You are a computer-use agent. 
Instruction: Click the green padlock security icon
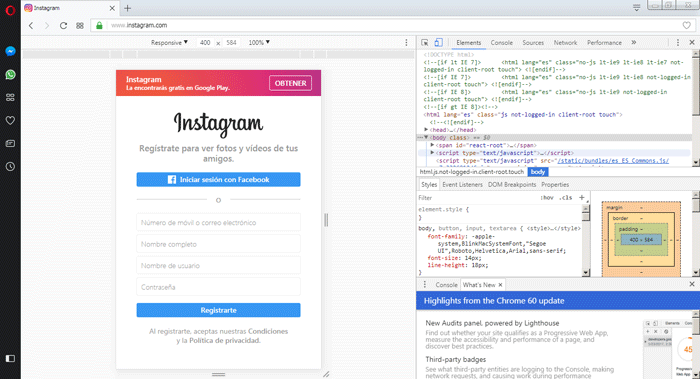coord(99,25)
